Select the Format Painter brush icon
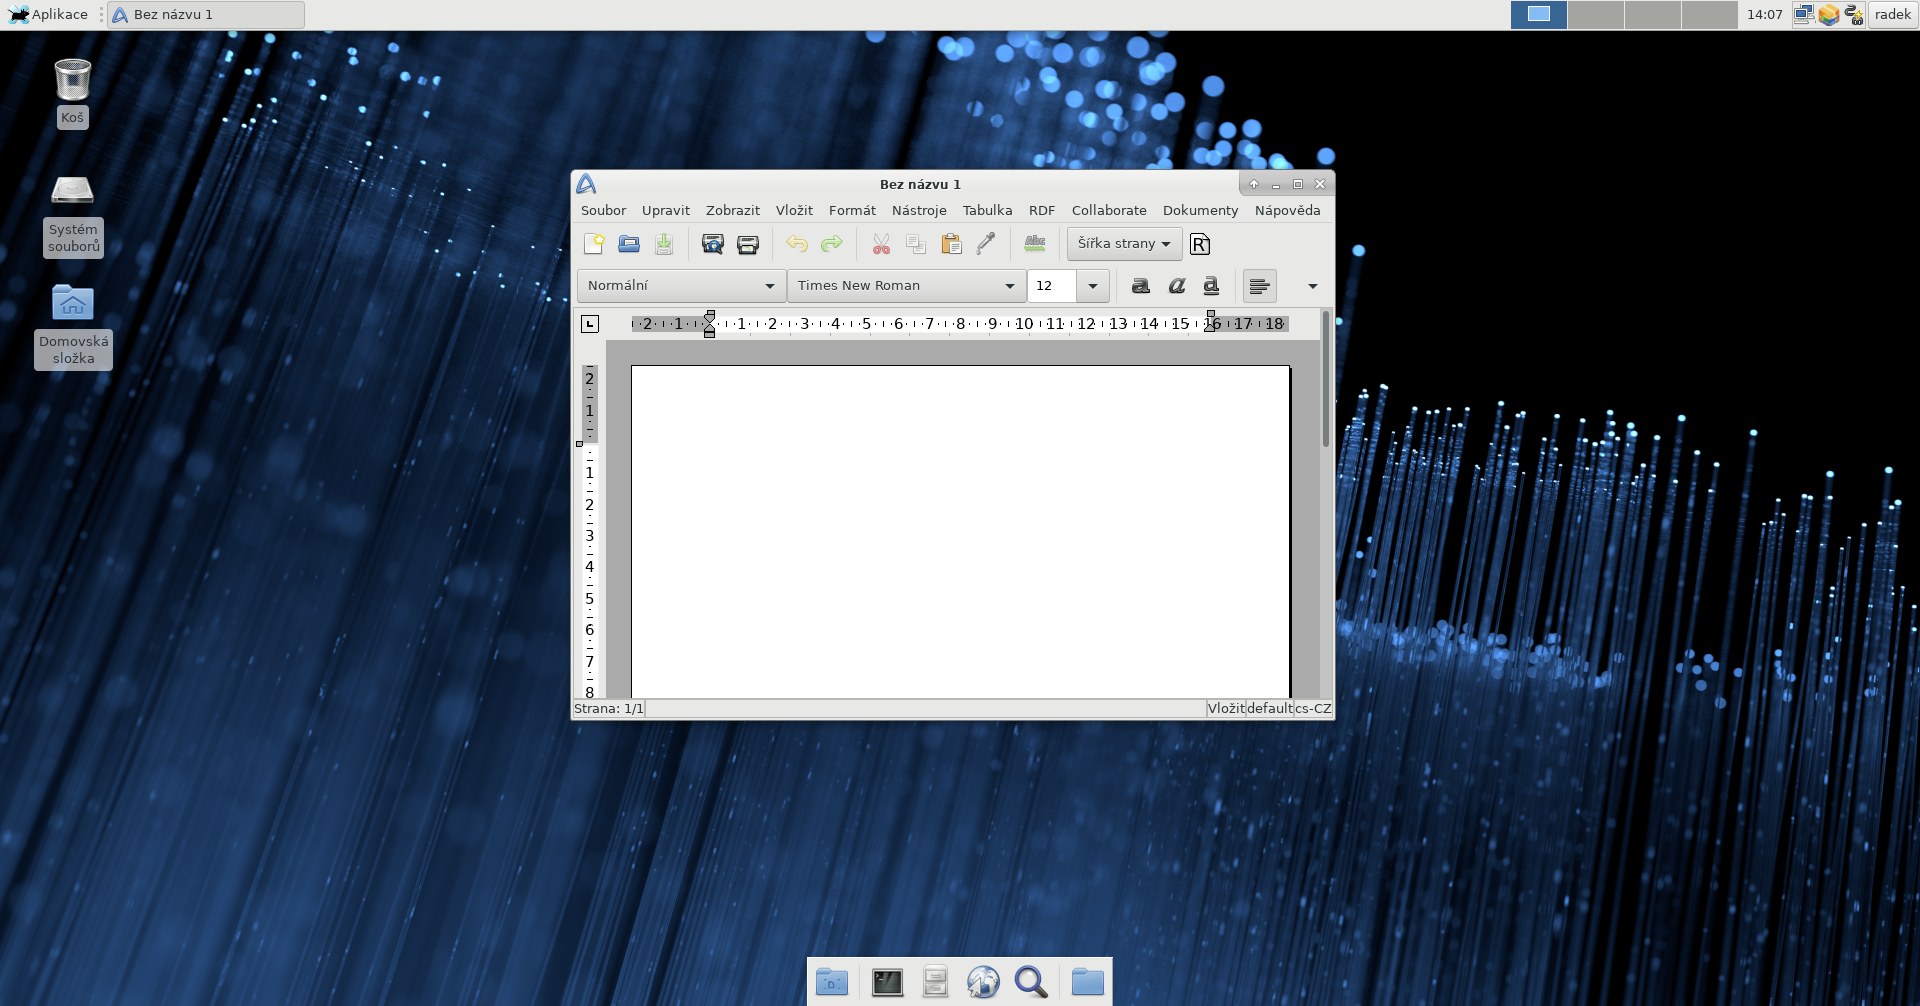This screenshot has height=1006, width=1920. point(986,244)
